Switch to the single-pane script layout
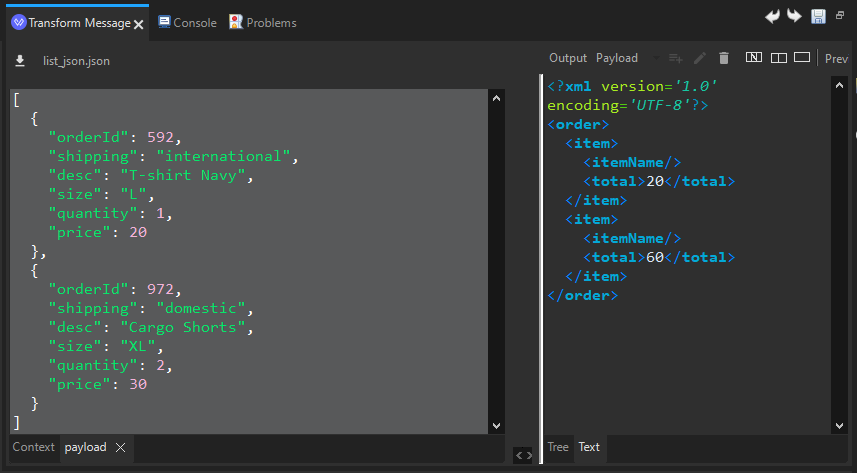857x473 pixels. point(802,57)
